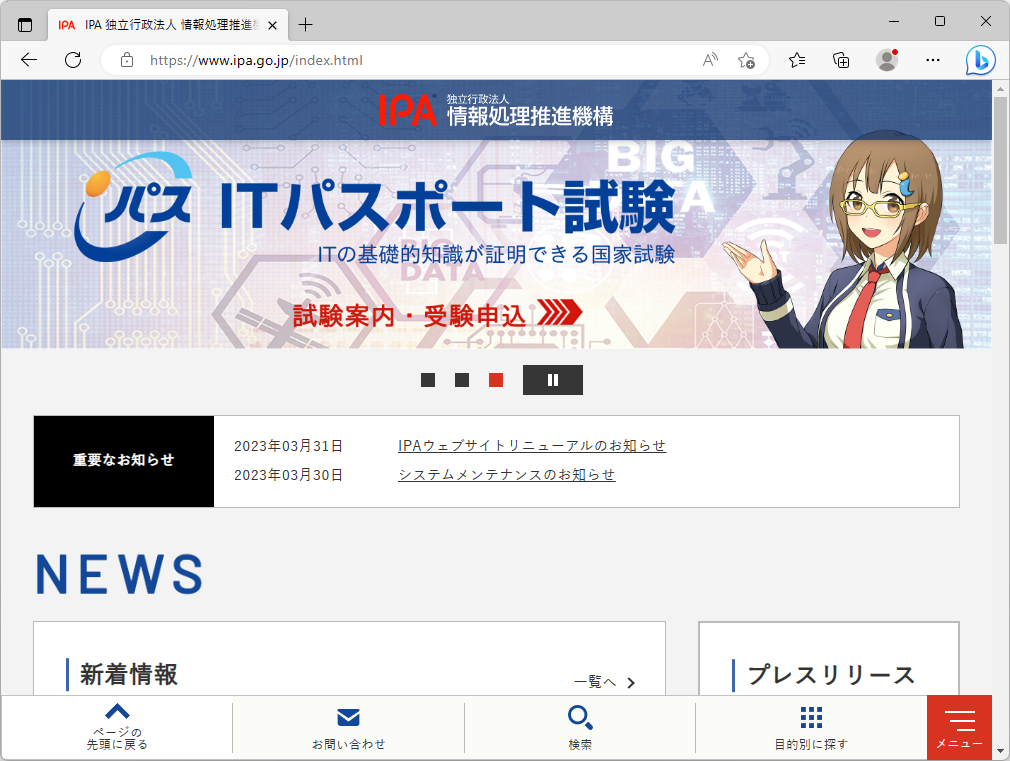Viewport: 1010px width, 761px height.
Task: Open the メニュー hamburger icon
Action: [959, 723]
